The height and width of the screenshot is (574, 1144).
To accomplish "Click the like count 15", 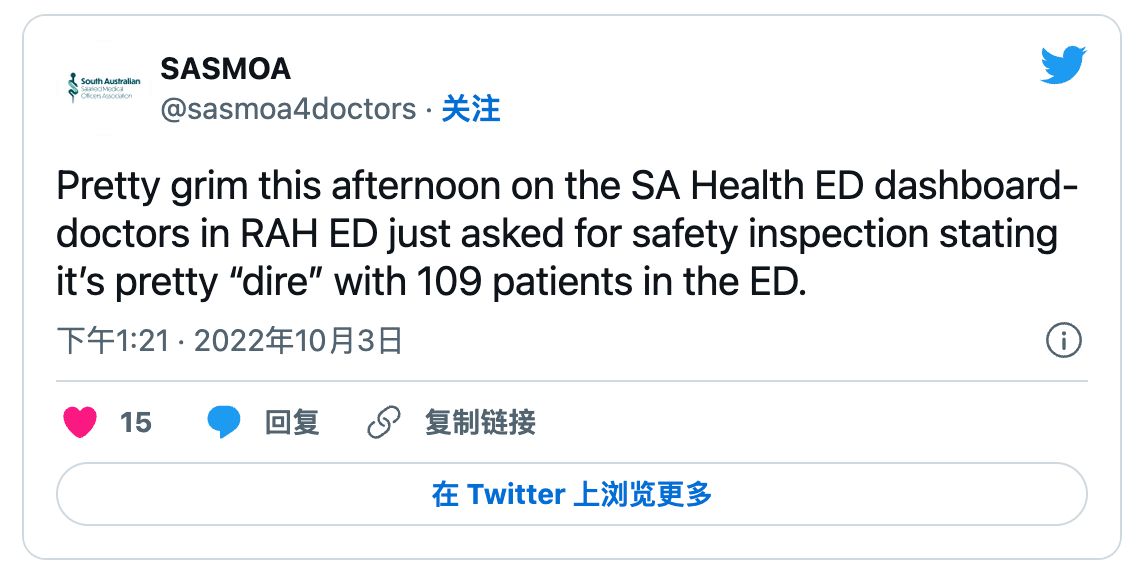I will [x=135, y=423].
